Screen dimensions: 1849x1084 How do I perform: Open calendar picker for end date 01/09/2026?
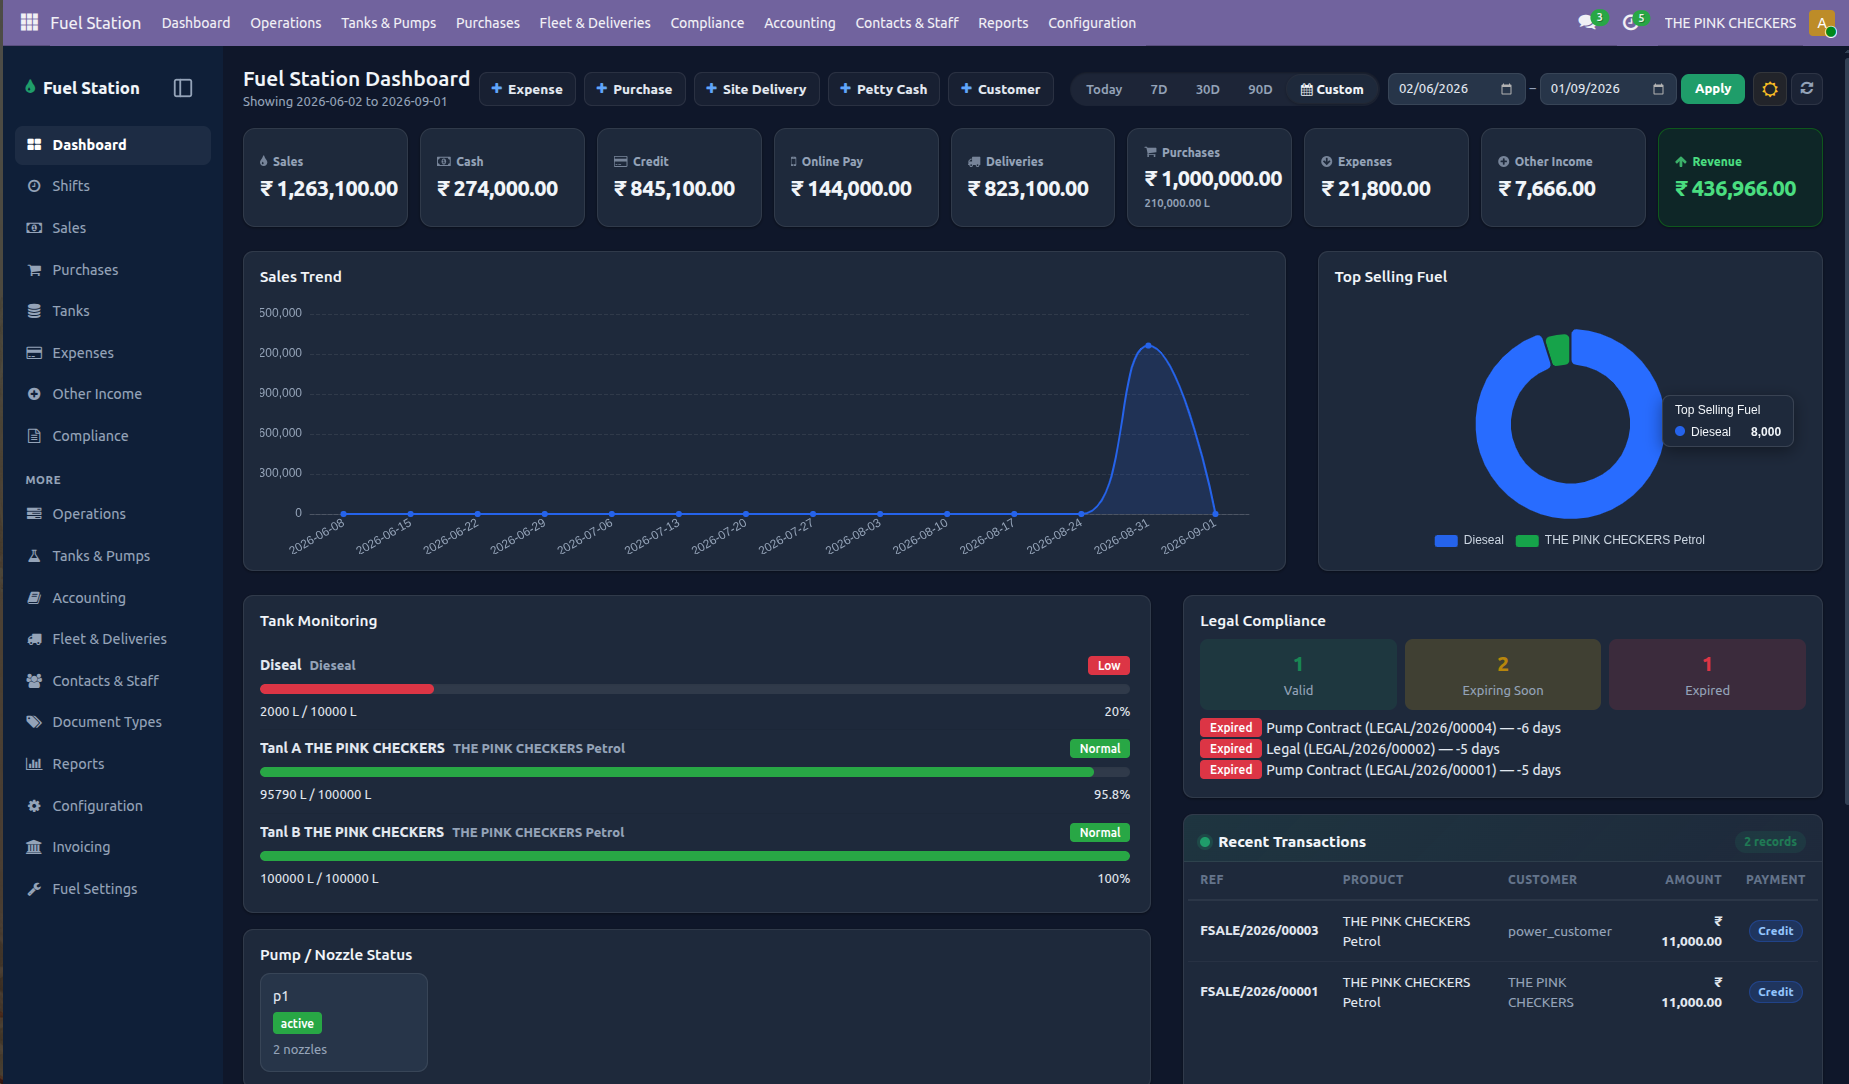click(x=1658, y=89)
